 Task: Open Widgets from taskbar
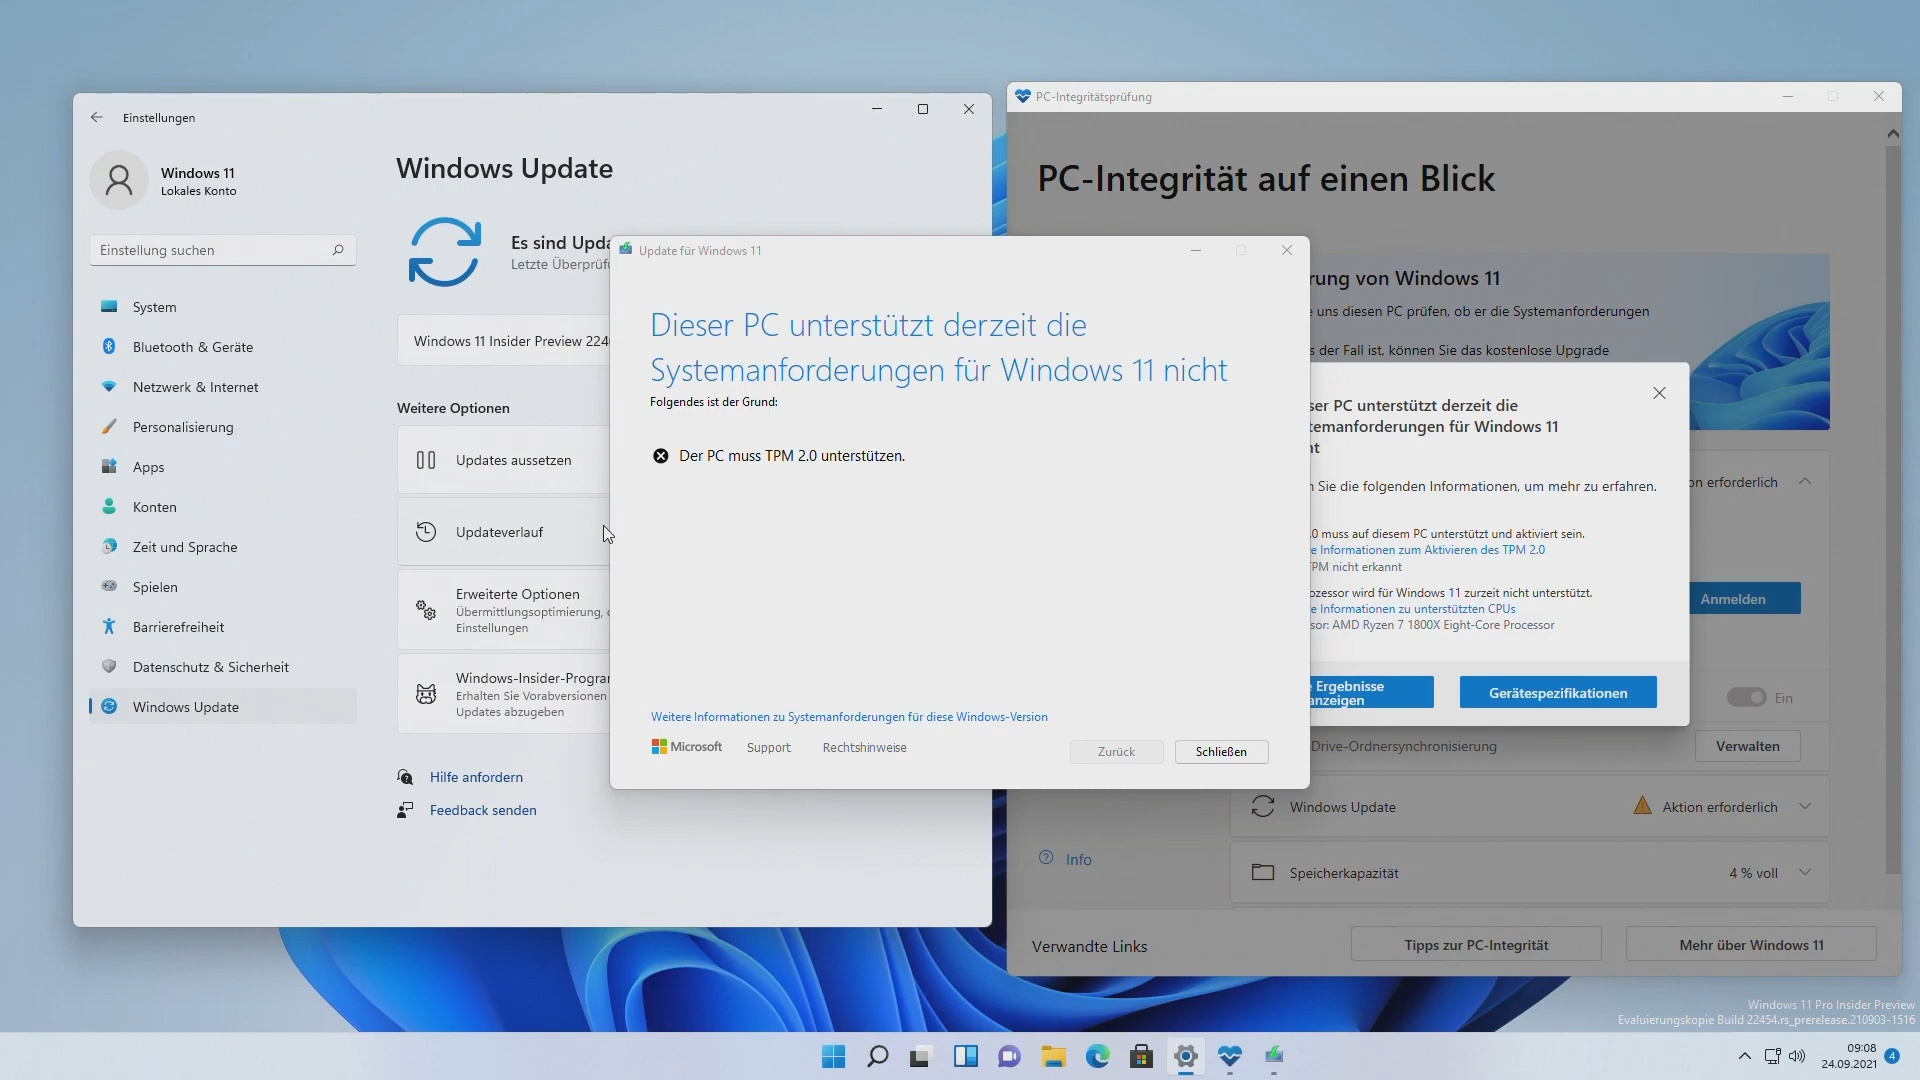[x=965, y=1057]
